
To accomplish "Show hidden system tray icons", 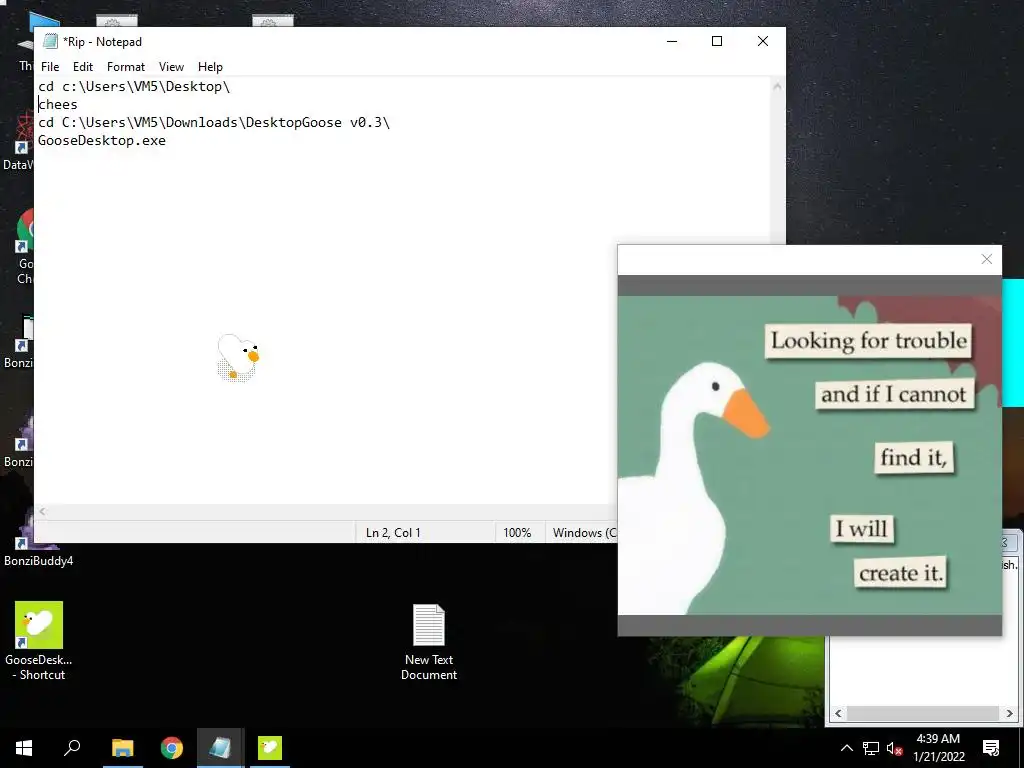I will click(x=846, y=748).
